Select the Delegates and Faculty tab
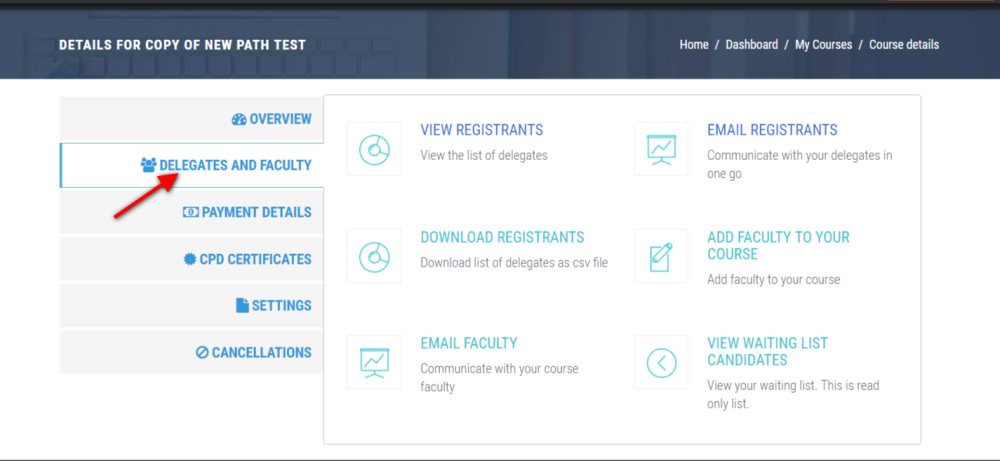The image size is (1000, 461). pos(191,165)
